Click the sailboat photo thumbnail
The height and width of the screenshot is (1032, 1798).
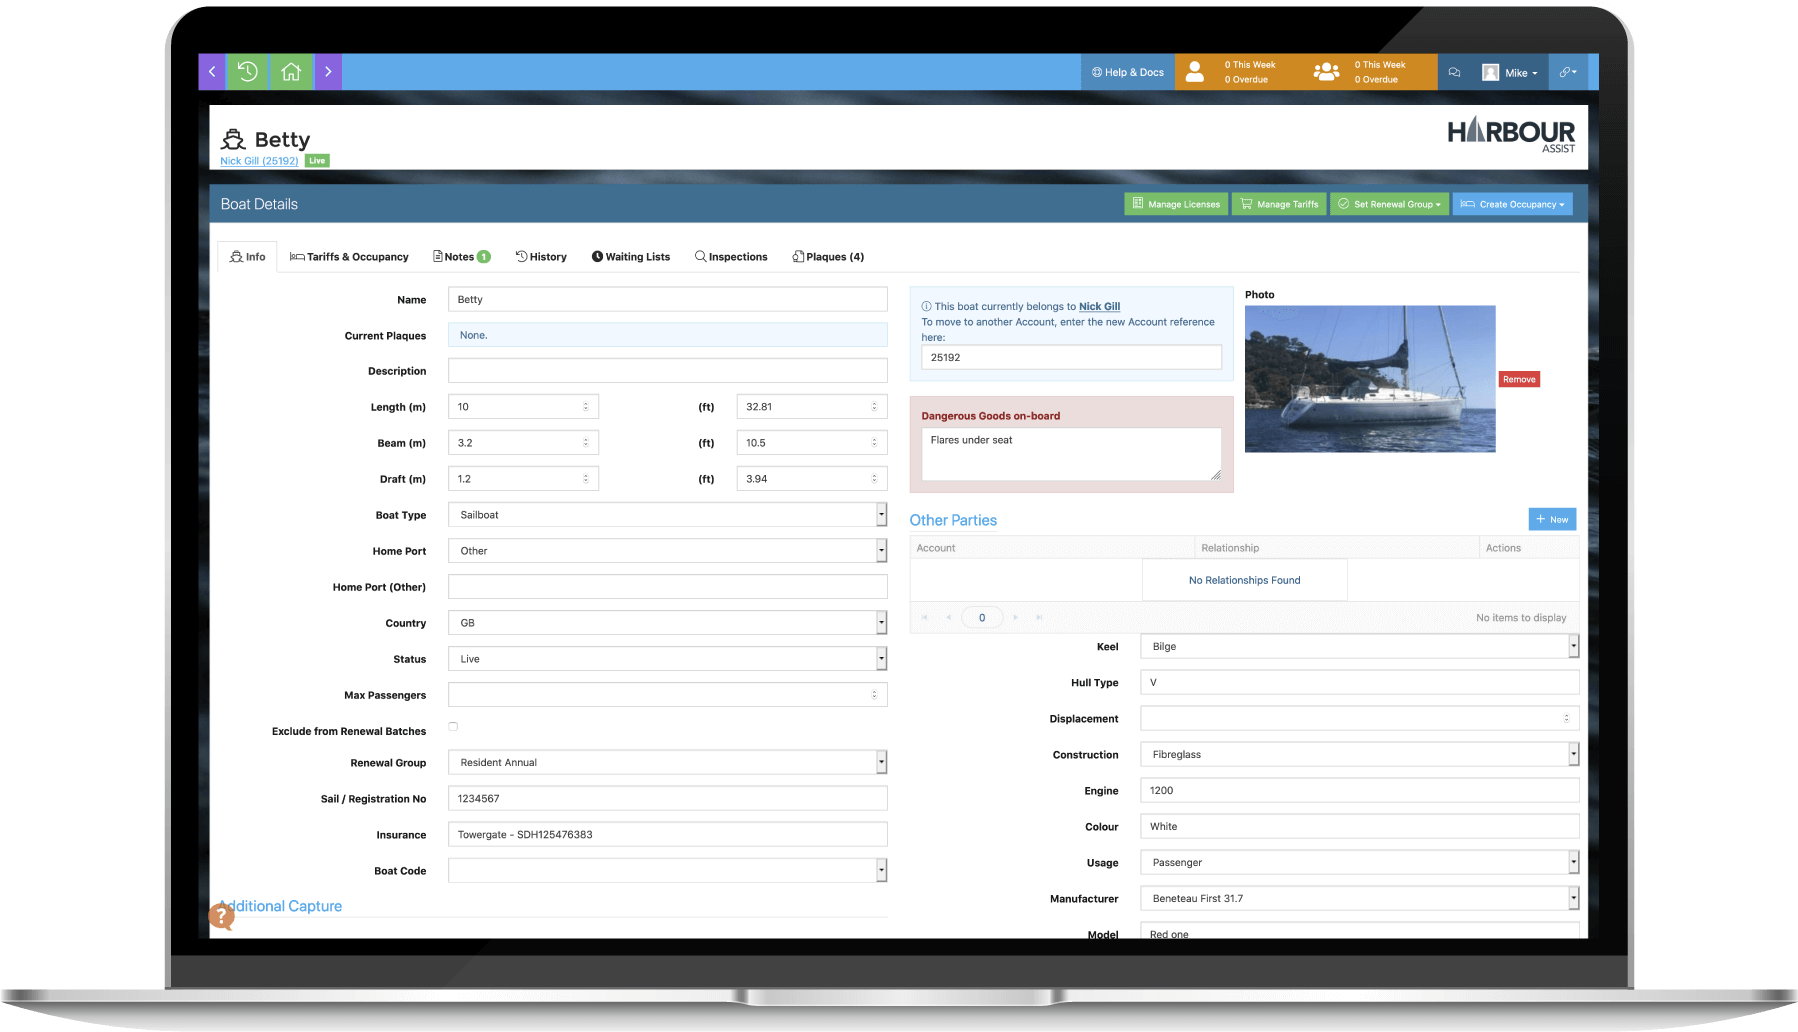pyautogui.click(x=1369, y=379)
